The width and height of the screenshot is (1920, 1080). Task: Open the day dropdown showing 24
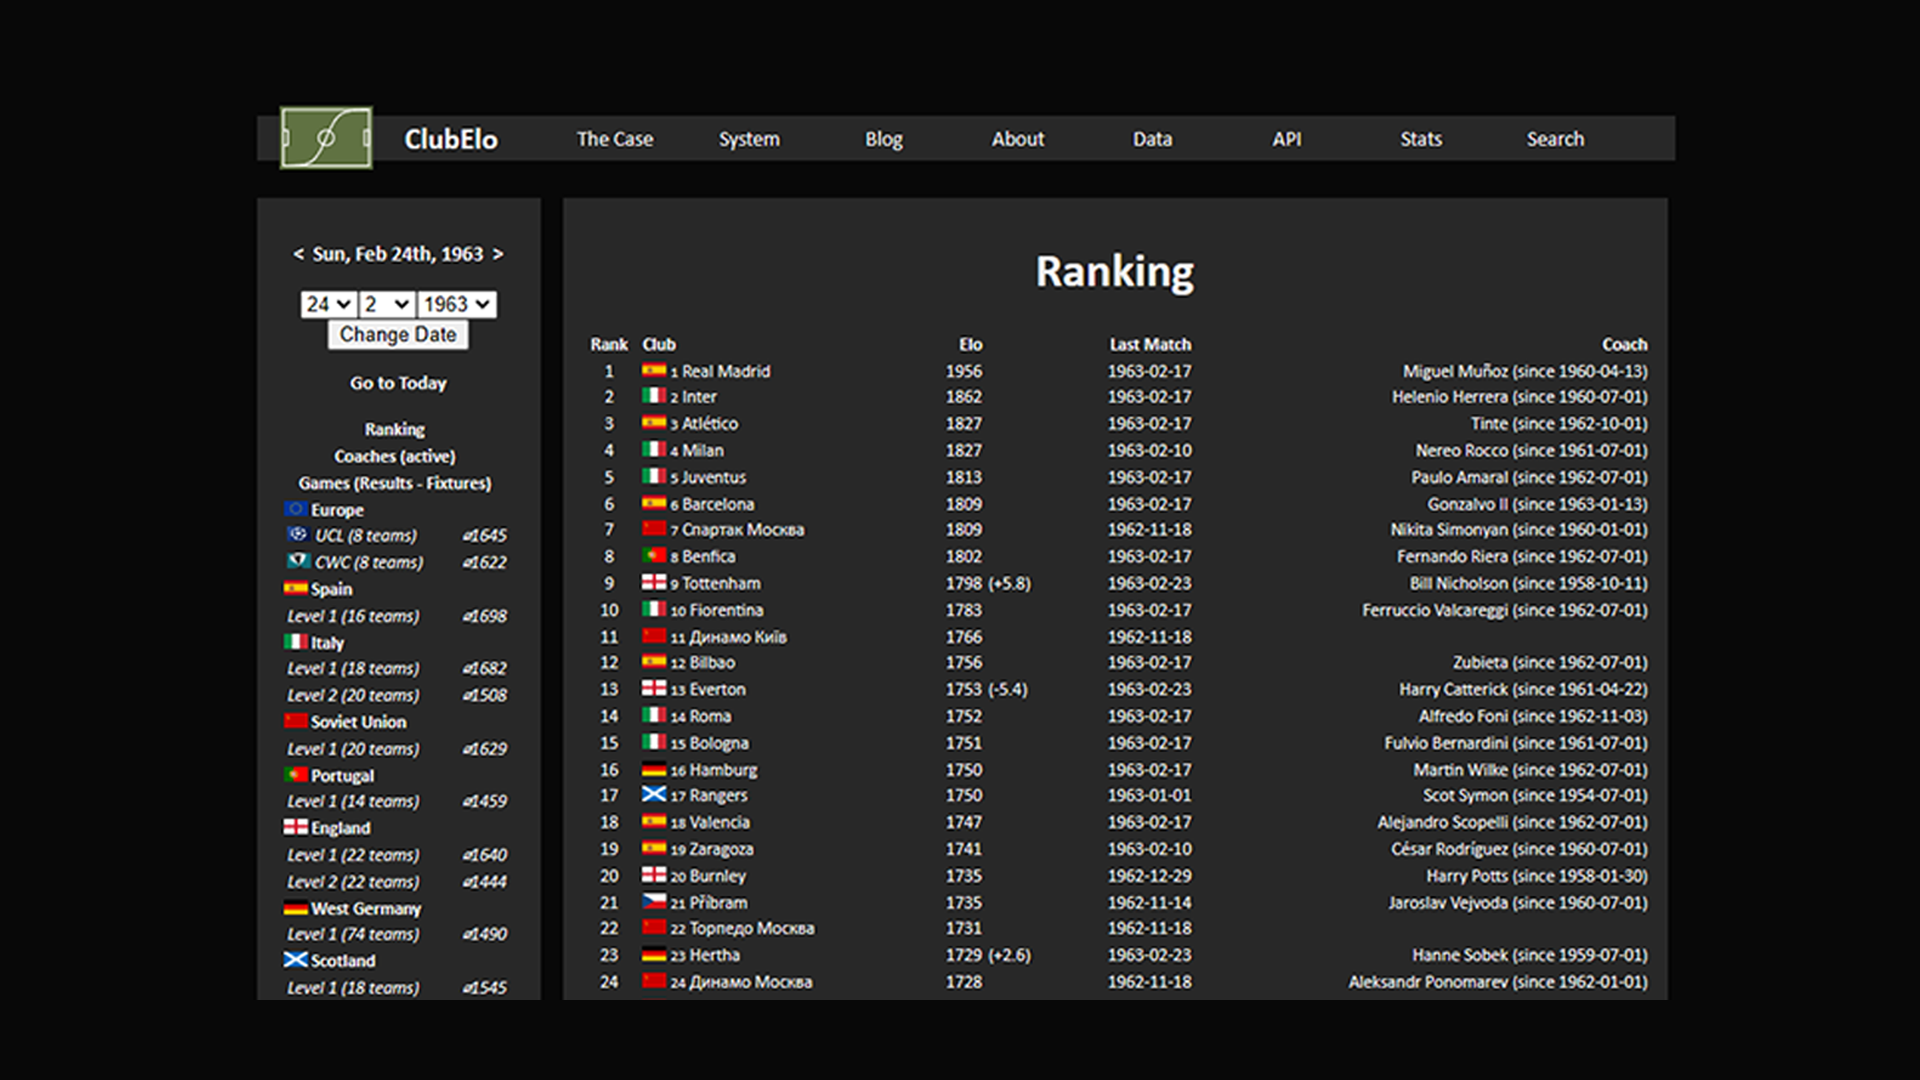[329, 304]
